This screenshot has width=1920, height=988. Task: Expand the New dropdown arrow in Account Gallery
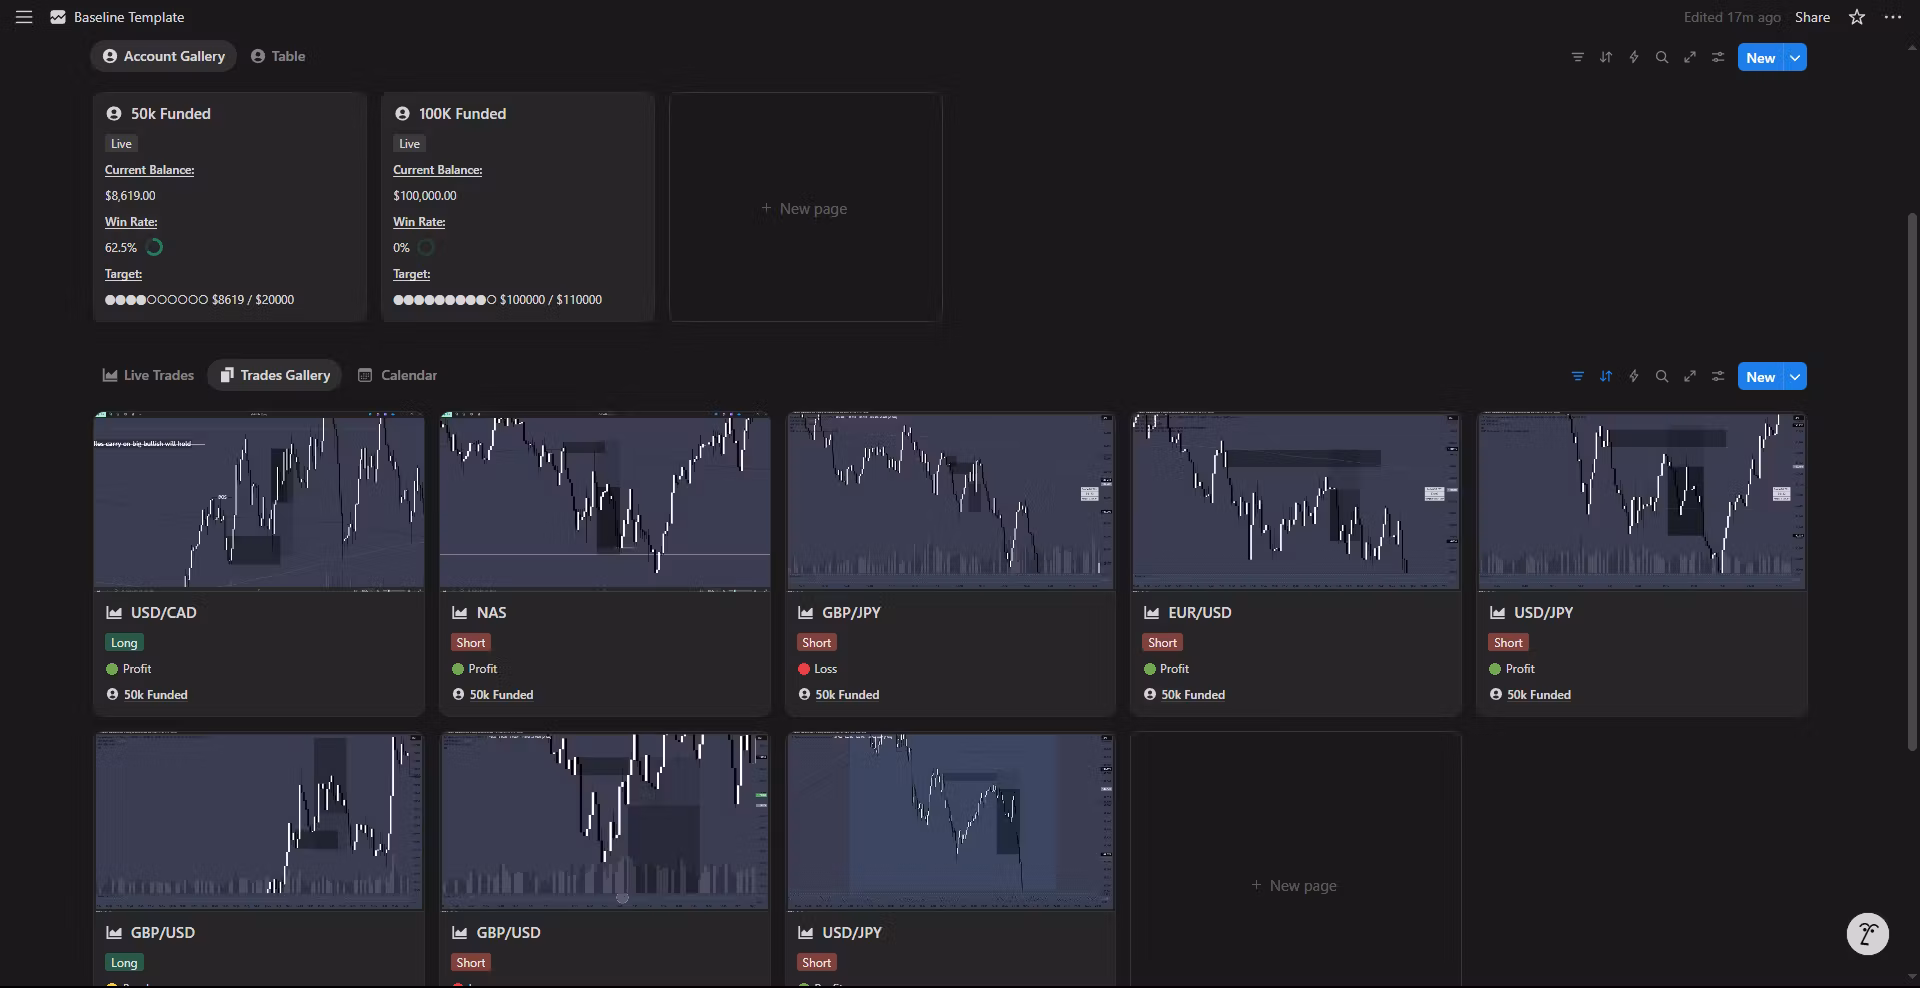click(1795, 58)
